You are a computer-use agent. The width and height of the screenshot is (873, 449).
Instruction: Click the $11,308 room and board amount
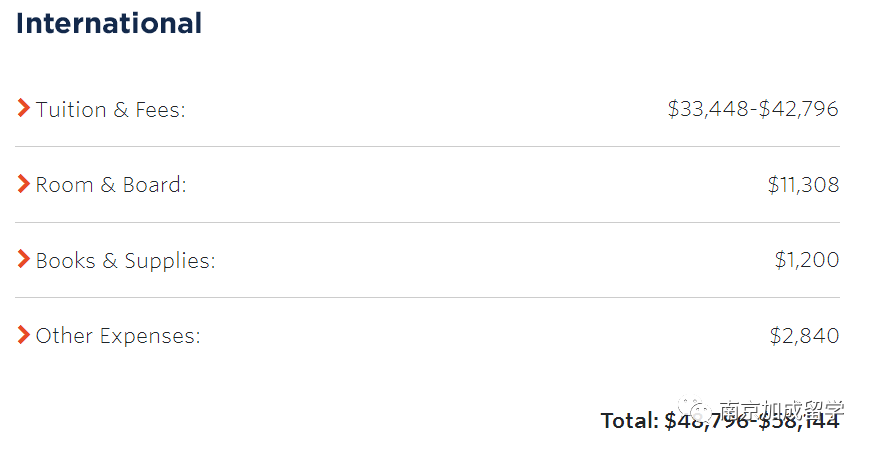coord(803,184)
